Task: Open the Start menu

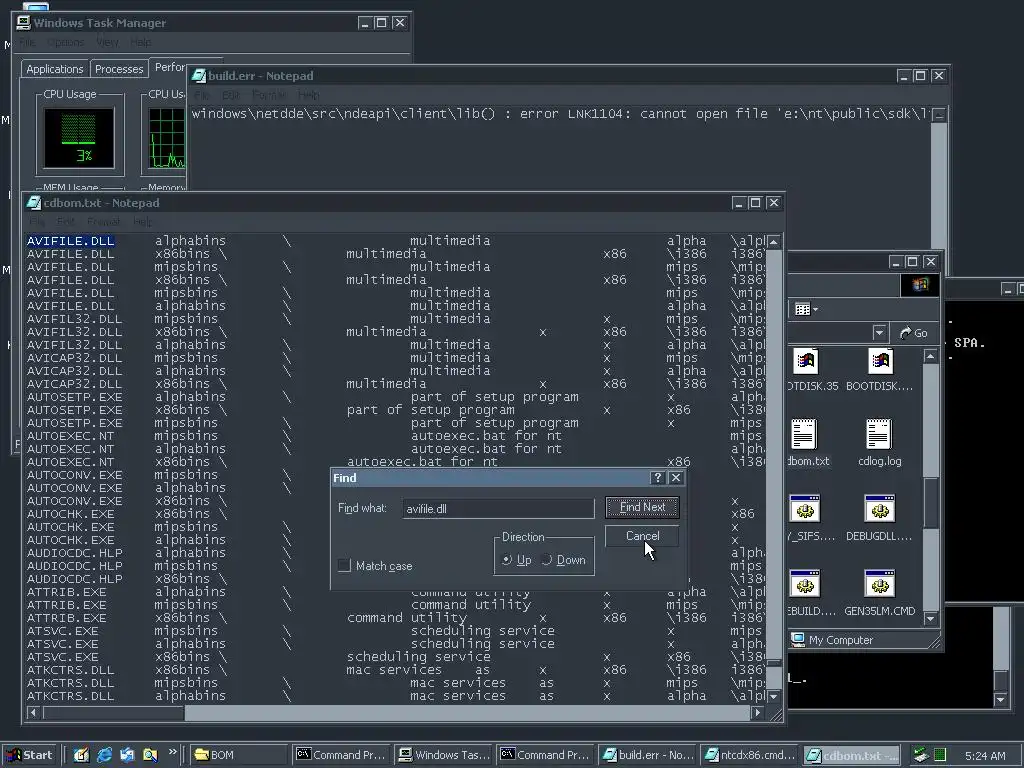Action: pyautogui.click(x=30, y=755)
